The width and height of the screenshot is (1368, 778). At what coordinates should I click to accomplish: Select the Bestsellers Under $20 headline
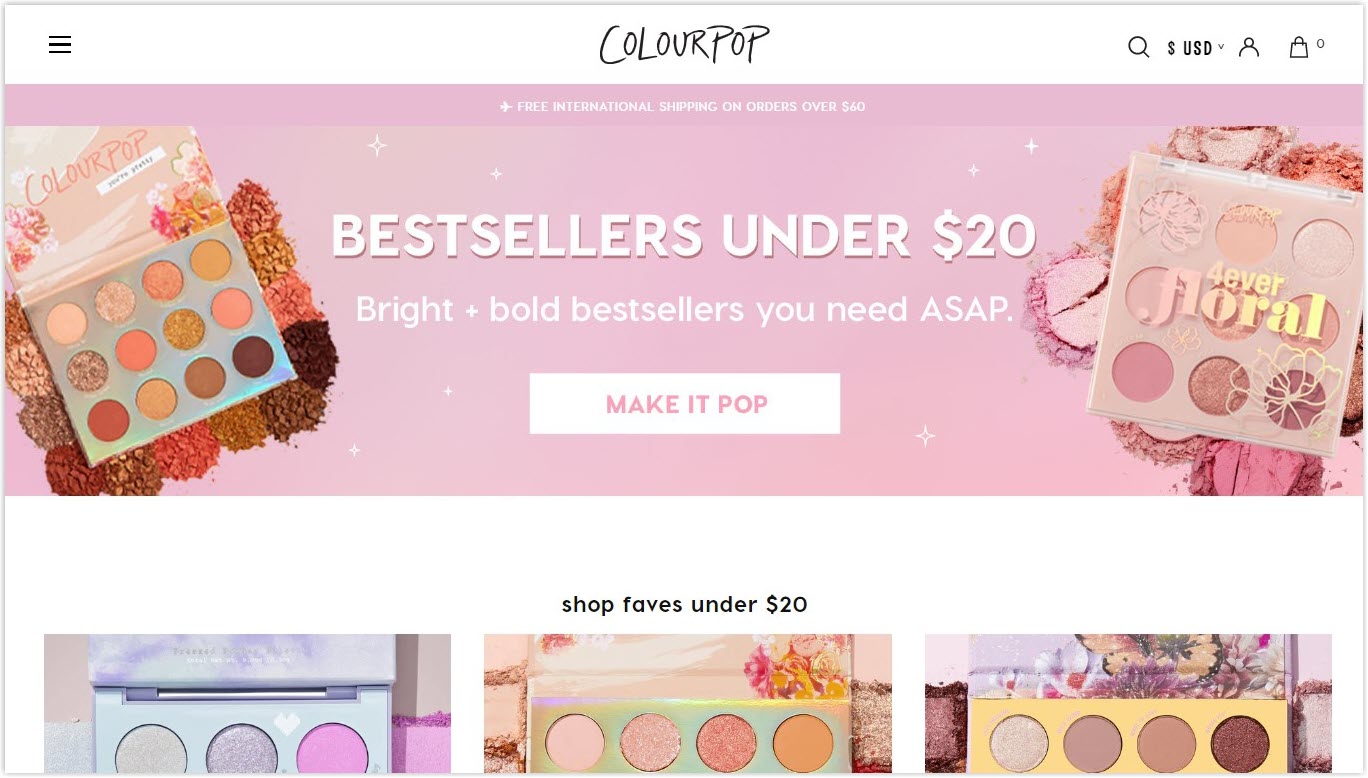[684, 237]
